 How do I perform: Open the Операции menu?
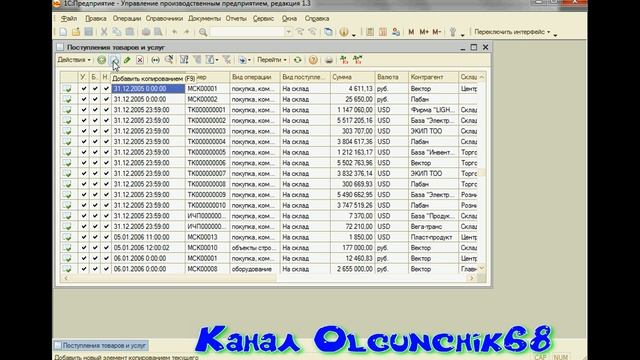127,18
